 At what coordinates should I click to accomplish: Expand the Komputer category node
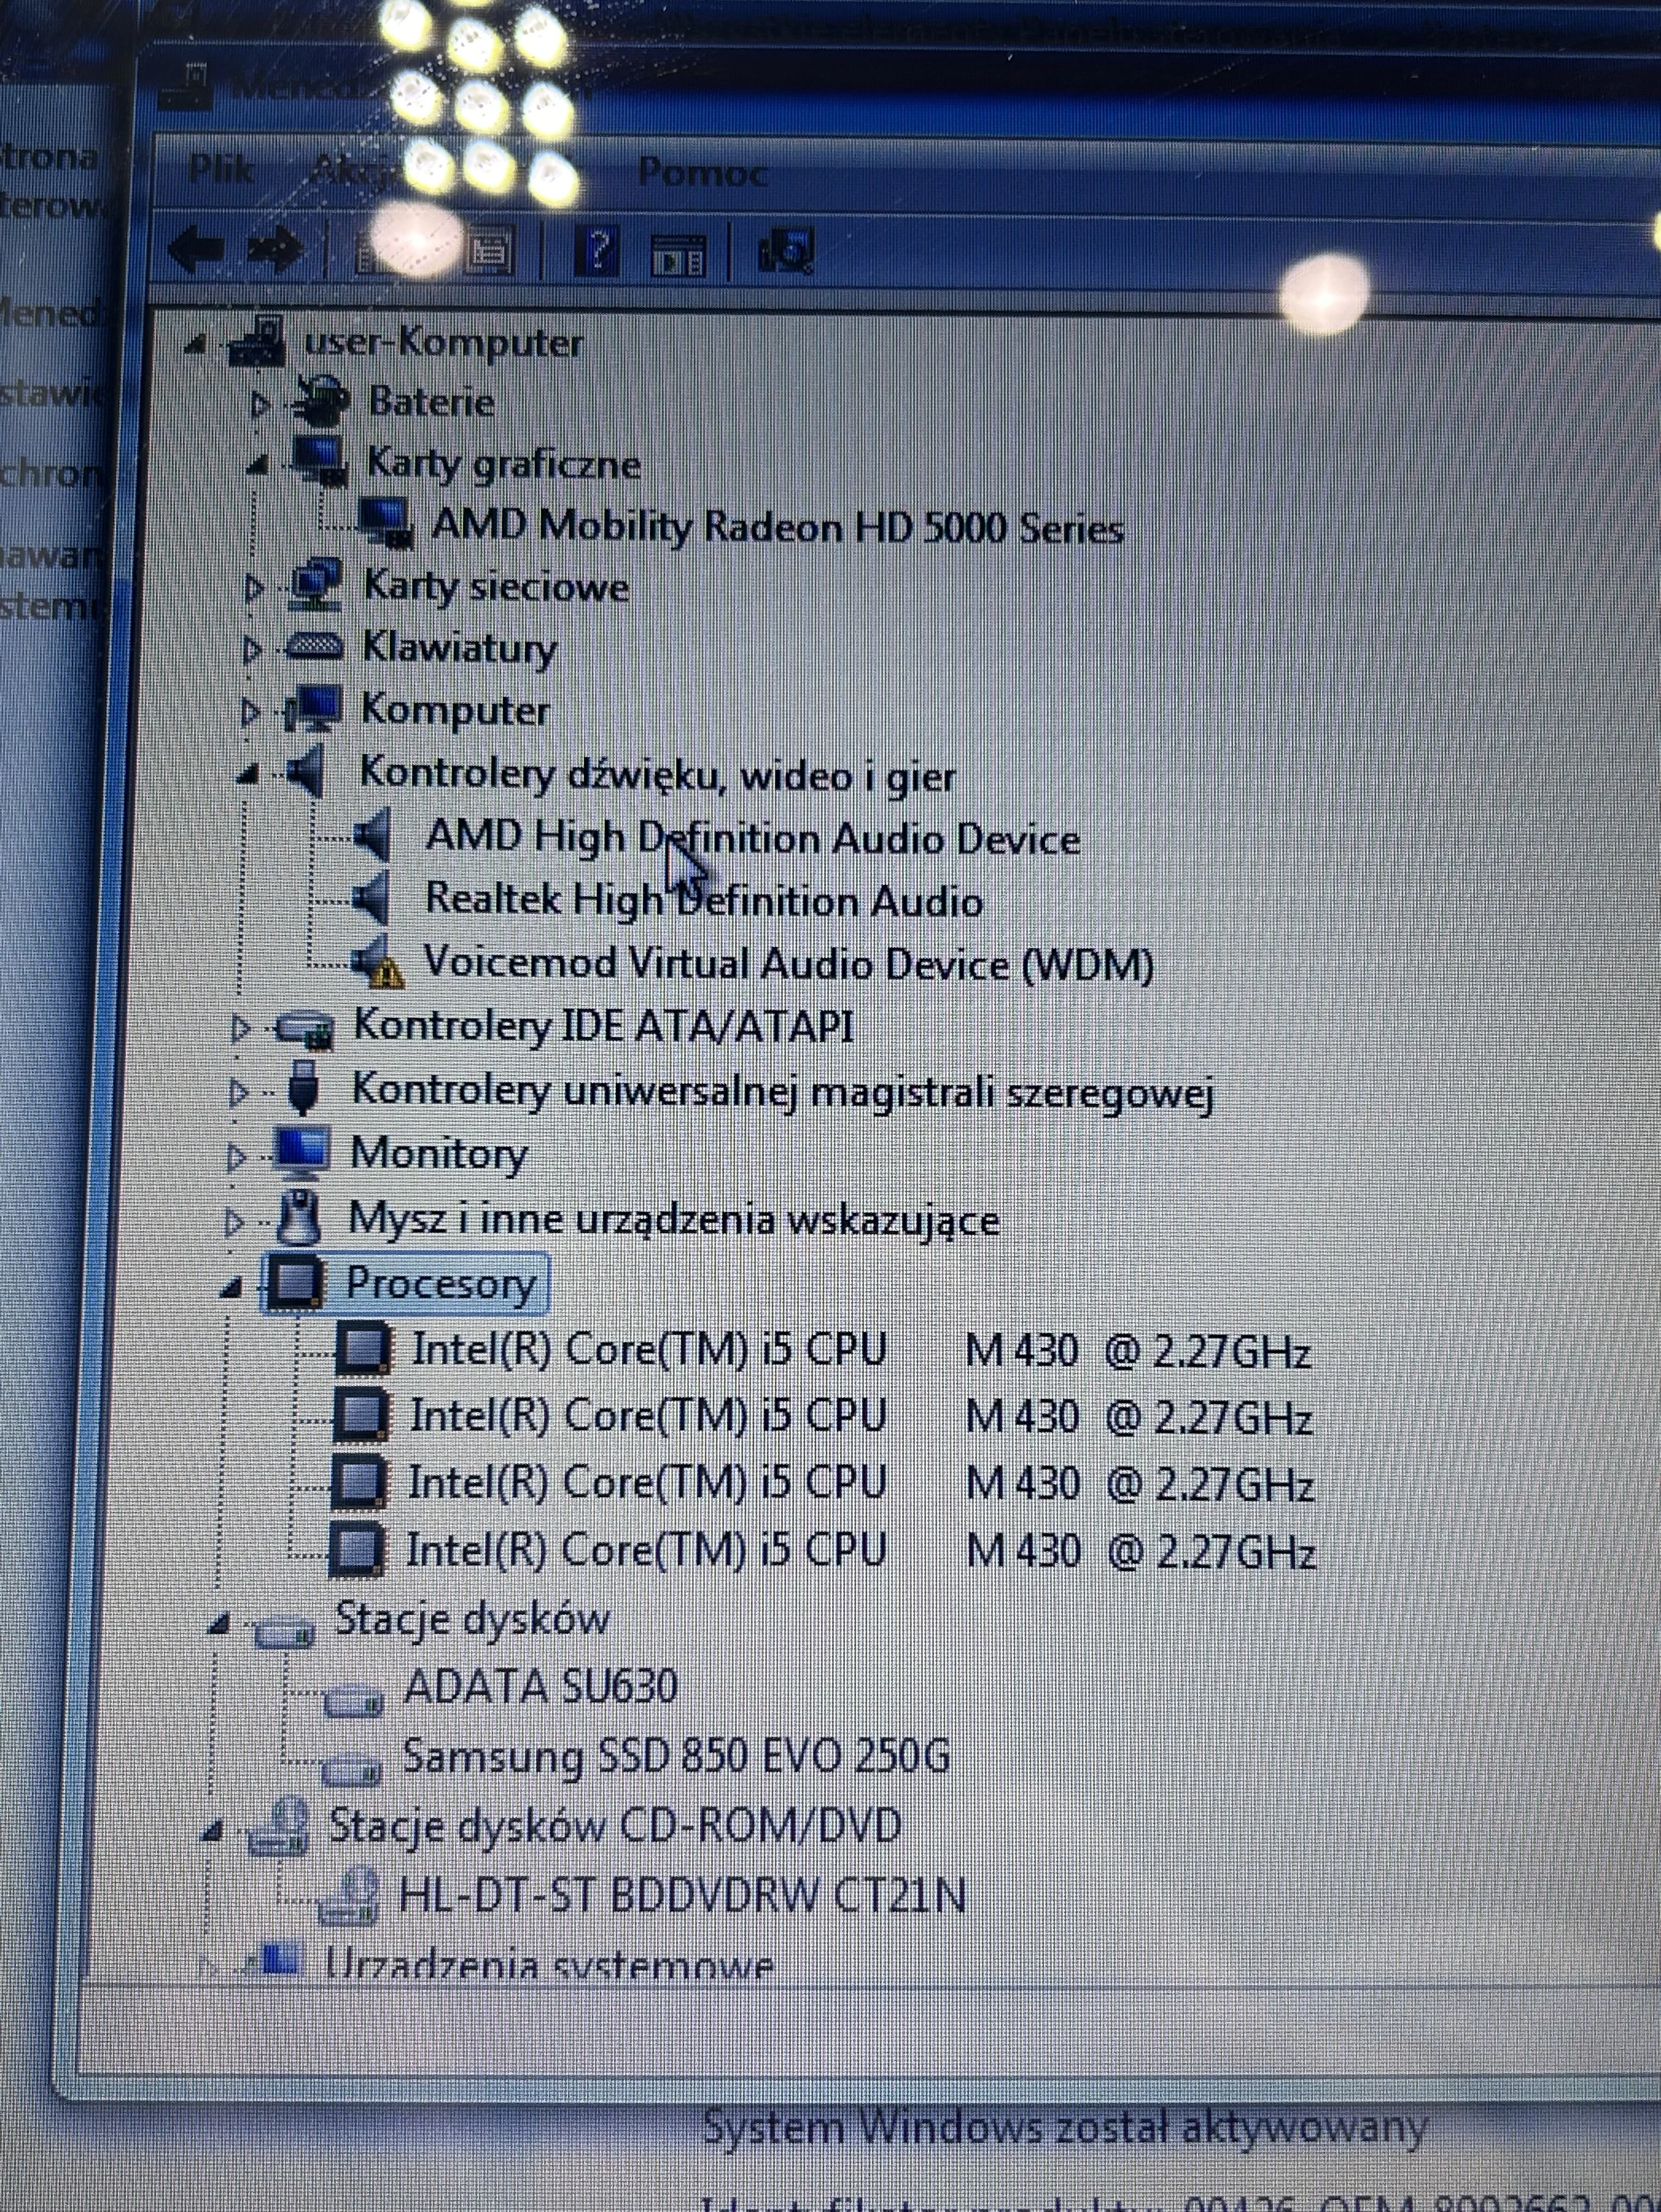tap(249, 712)
